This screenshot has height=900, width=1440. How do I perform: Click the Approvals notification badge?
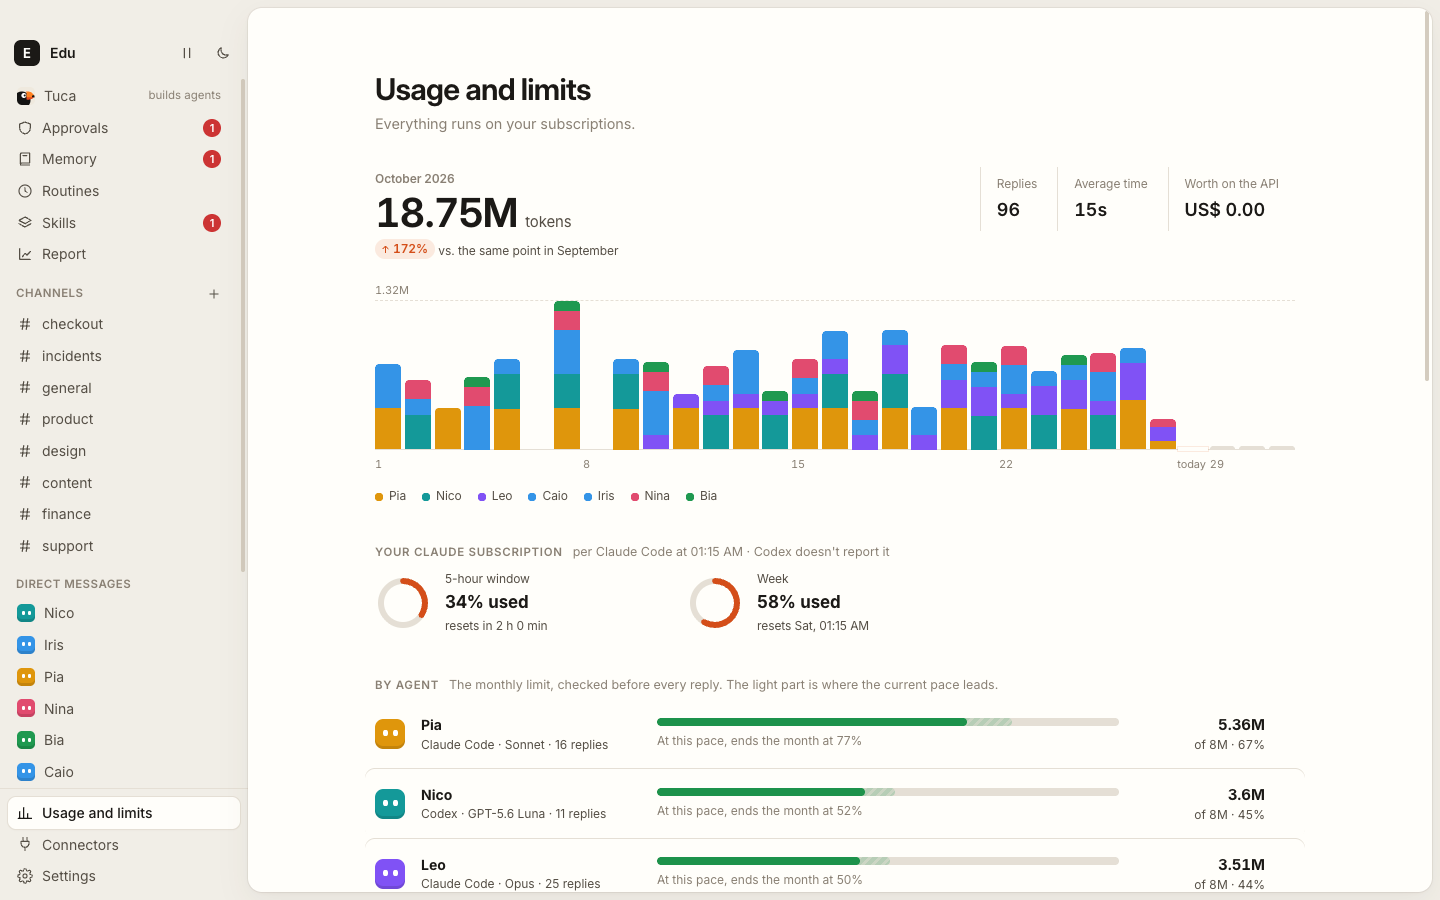click(x=212, y=128)
